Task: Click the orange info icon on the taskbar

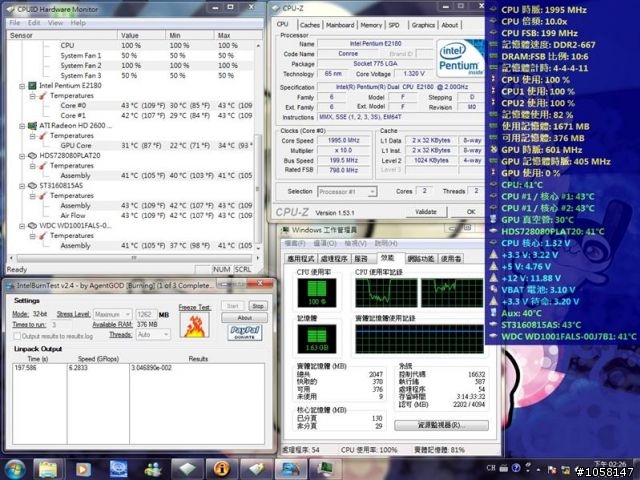Action: click(x=222, y=469)
